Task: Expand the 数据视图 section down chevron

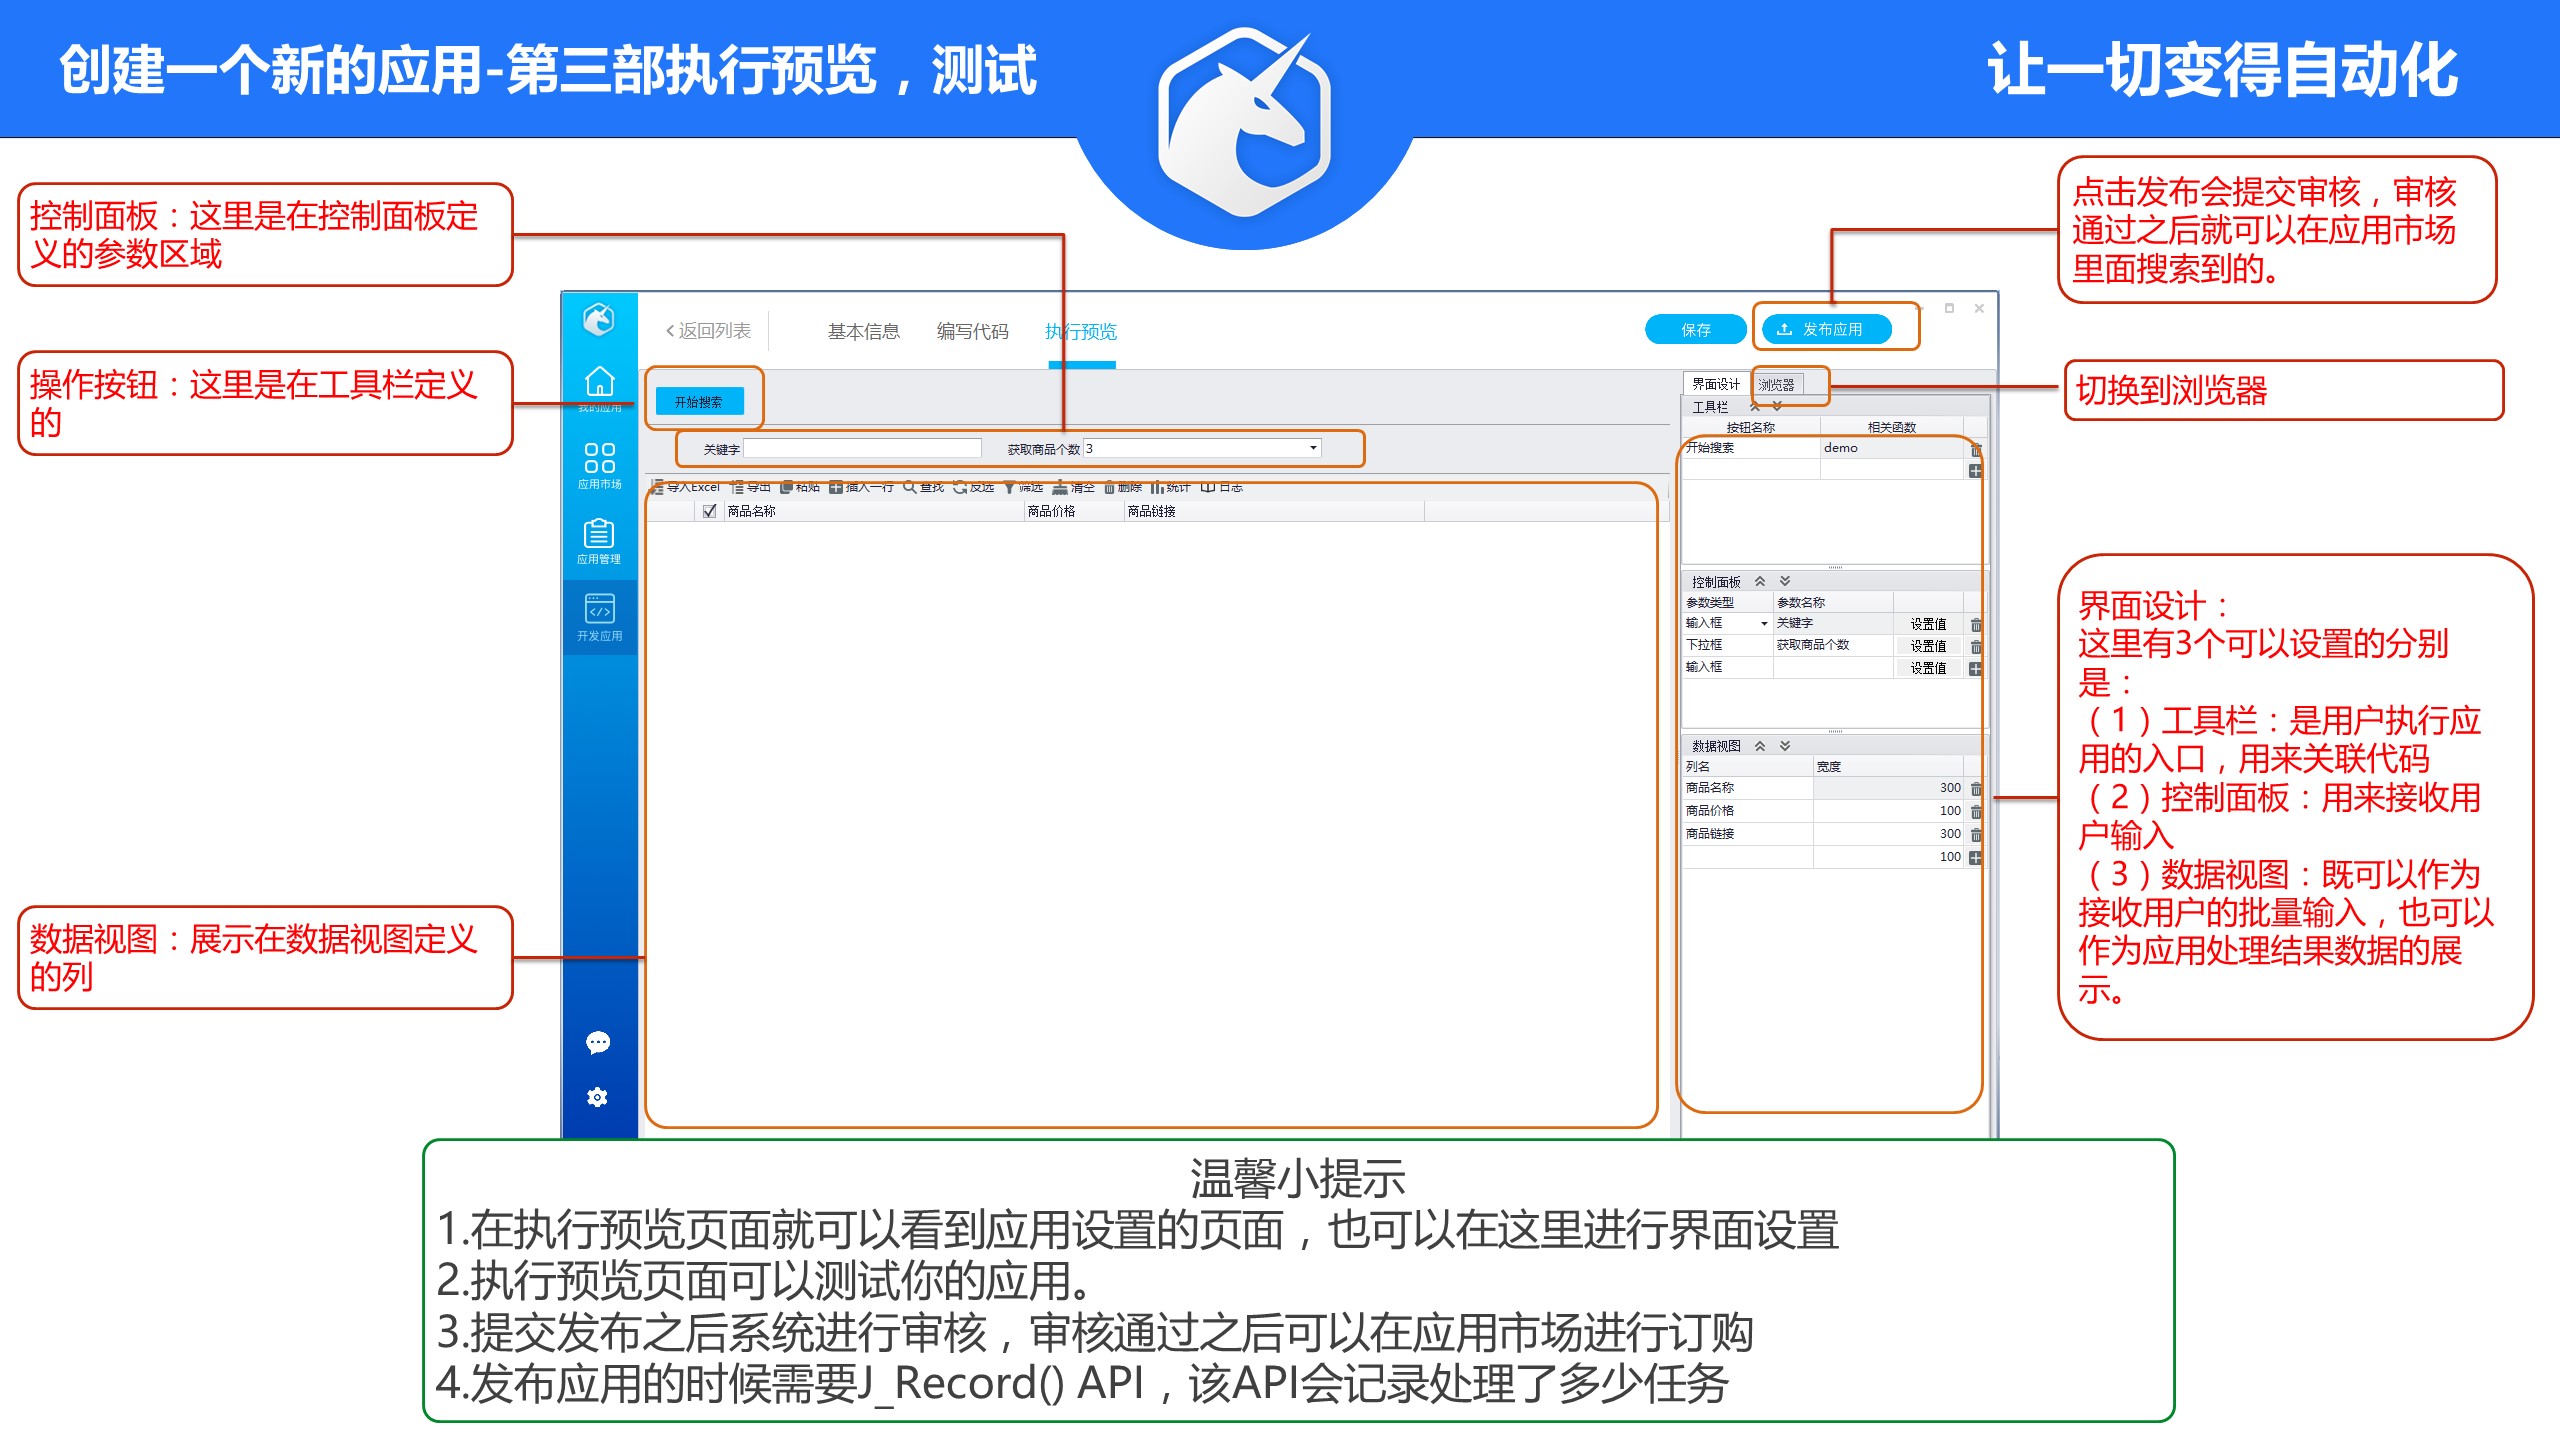Action: (x=1785, y=746)
